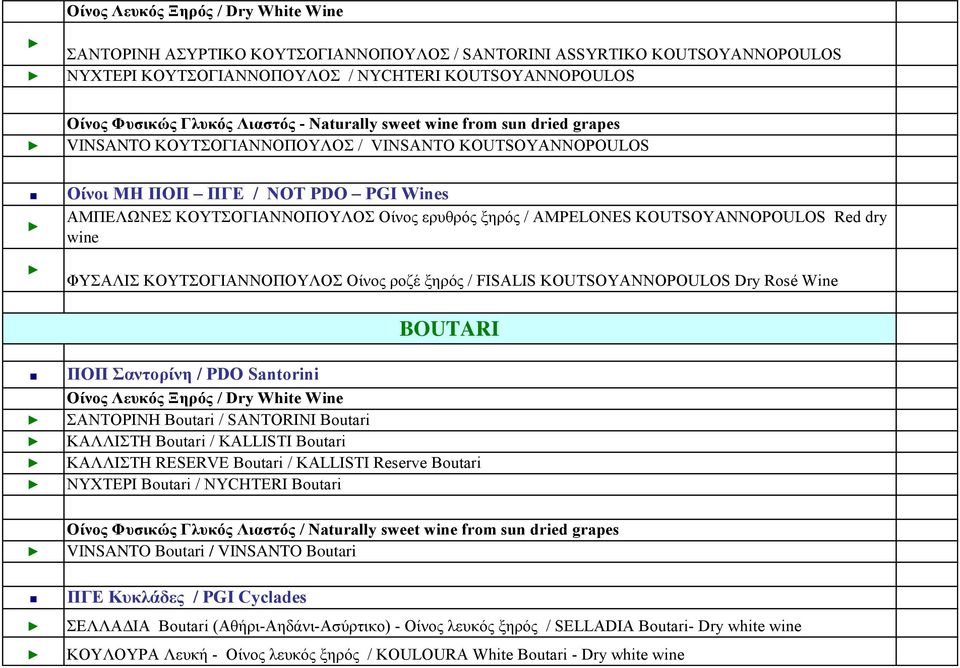Click the green arrow beside SANTORINI ASSYRTIKO KOUTSOYANNOPOULOS

tap(33, 43)
